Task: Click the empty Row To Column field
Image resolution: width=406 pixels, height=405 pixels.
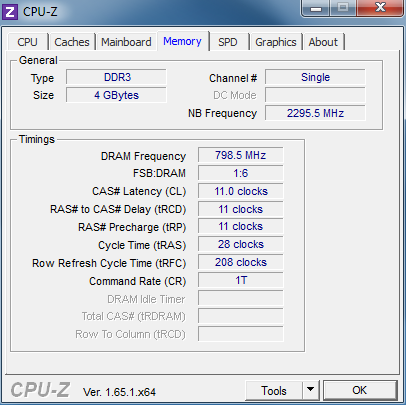Action: [240, 334]
